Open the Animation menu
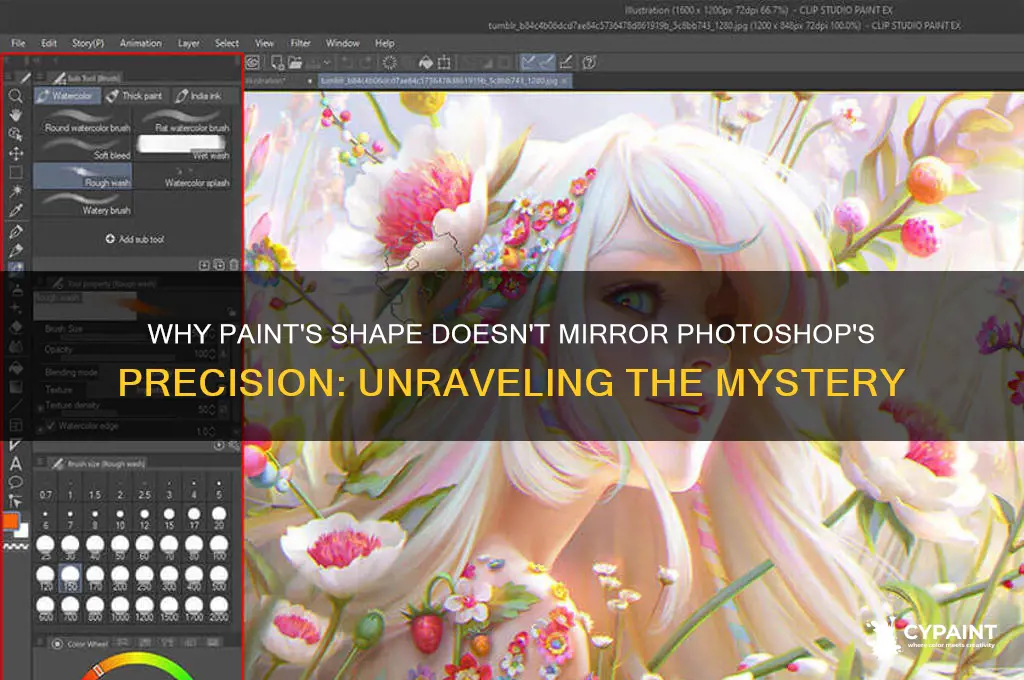Screen dimensions: 1024x680 (140, 43)
